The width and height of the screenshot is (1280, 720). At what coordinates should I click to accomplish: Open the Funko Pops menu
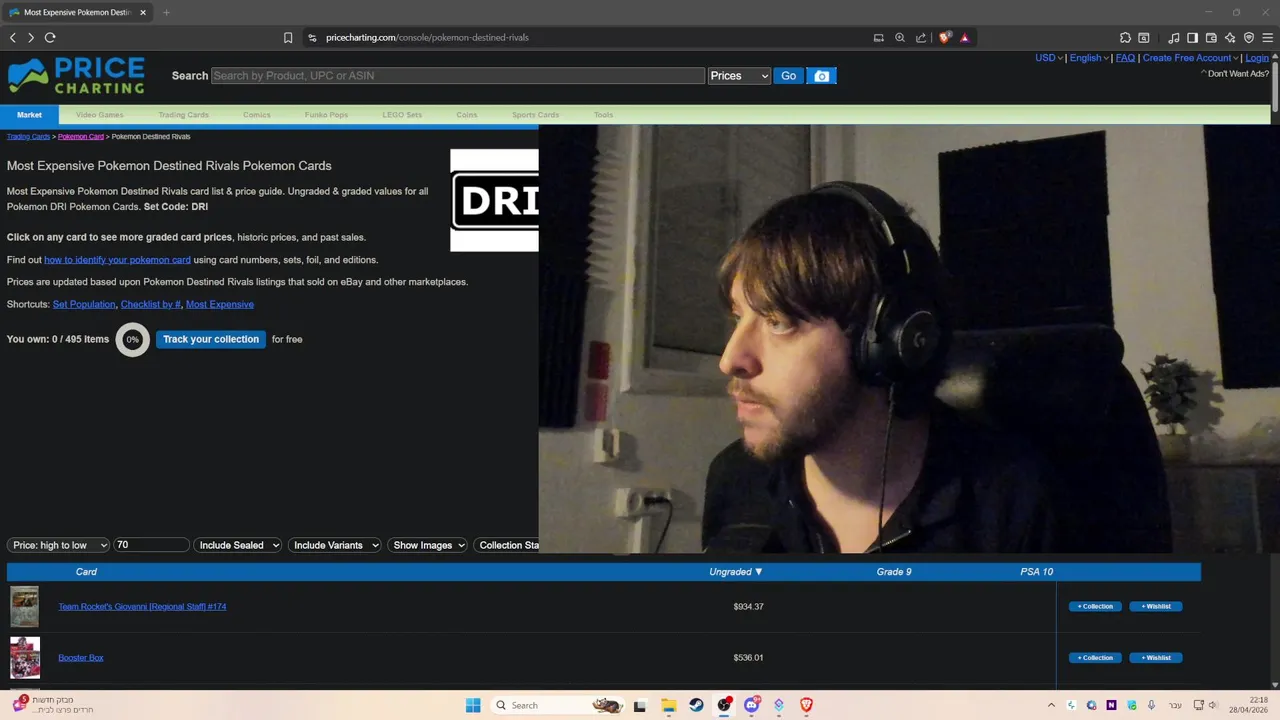[x=326, y=115]
